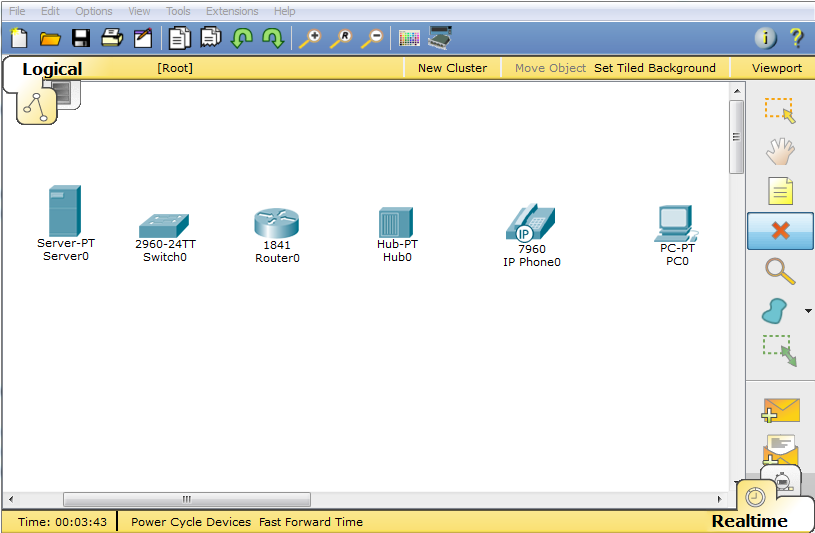This screenshot has width=815, height=533.
Task: Choose the Resize Shape tool
Action: [x=780, y=351]
